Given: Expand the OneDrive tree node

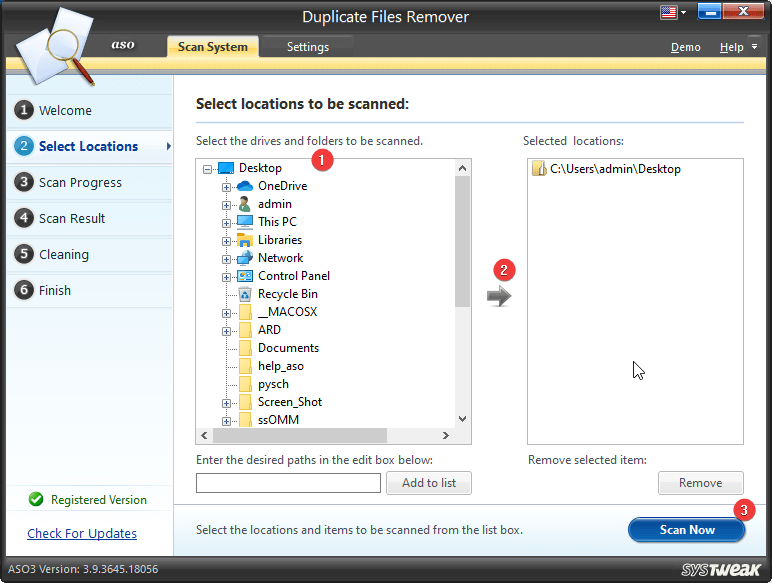Looking at the screenshot, I should pos(226,187).
